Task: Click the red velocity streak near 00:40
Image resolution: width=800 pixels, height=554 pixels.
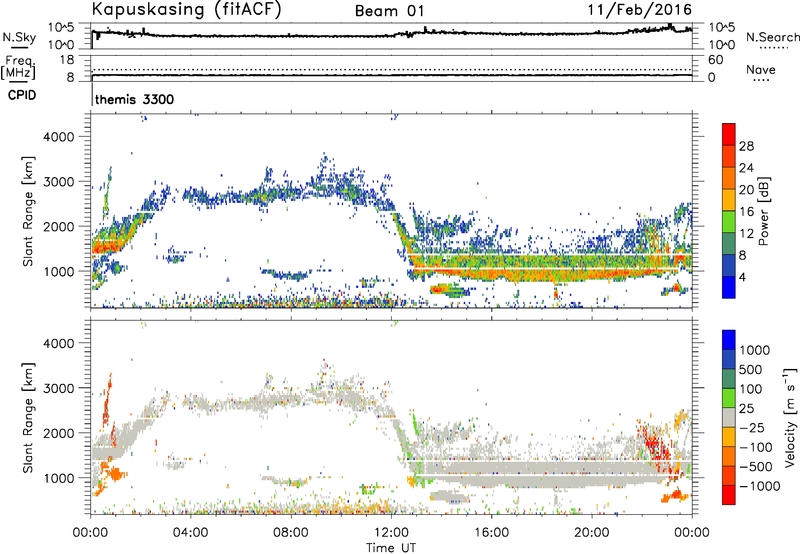Action: coord(106,400)
